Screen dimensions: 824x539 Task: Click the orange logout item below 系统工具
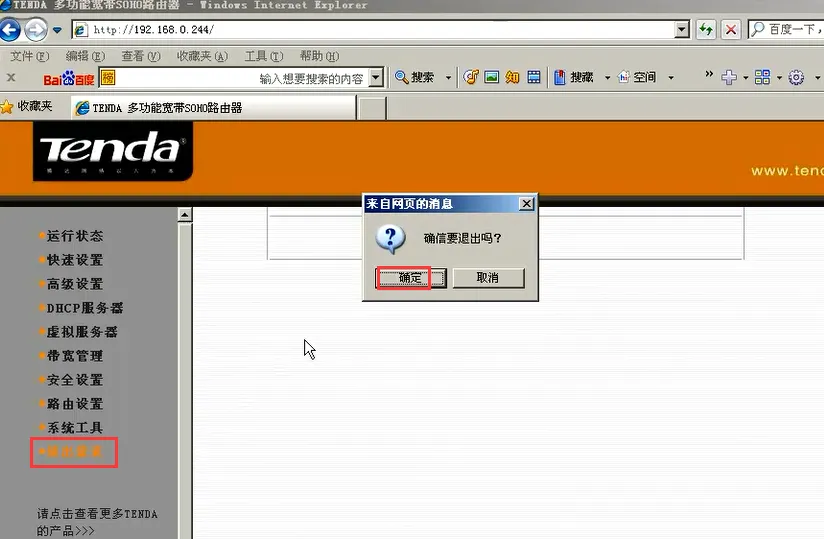click(x=74, y=452)
